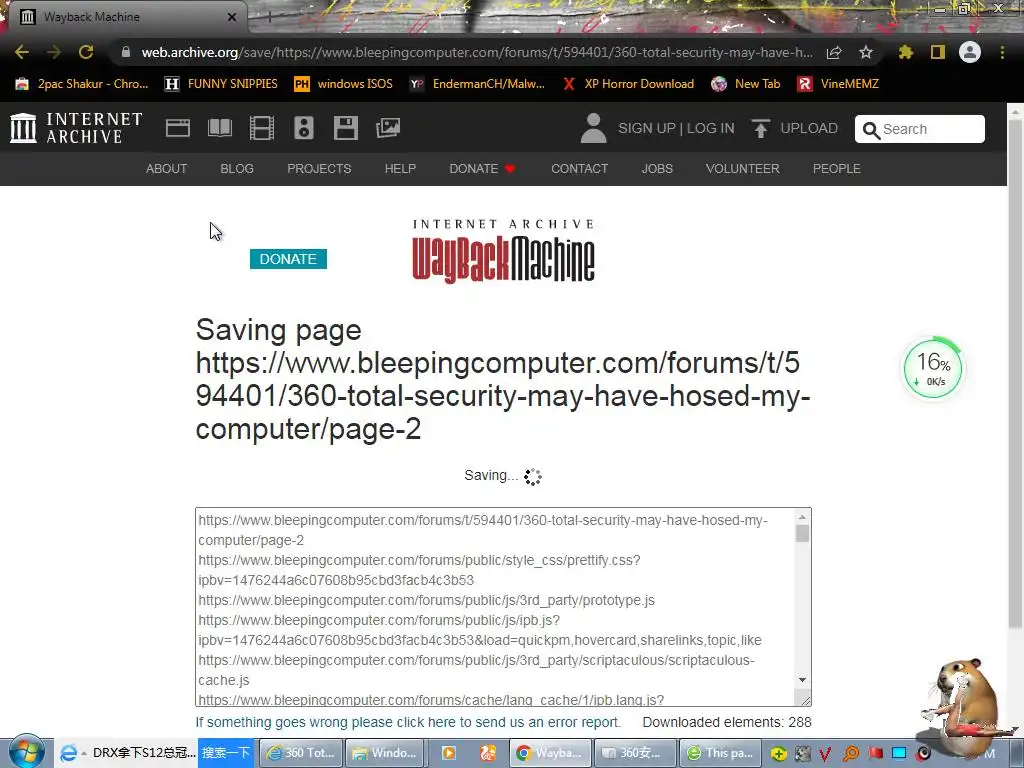The width and height of the screenshot is (1024, 768).
Task: Click the Internet Archive Search field
Action: click(x=920, y=129)
